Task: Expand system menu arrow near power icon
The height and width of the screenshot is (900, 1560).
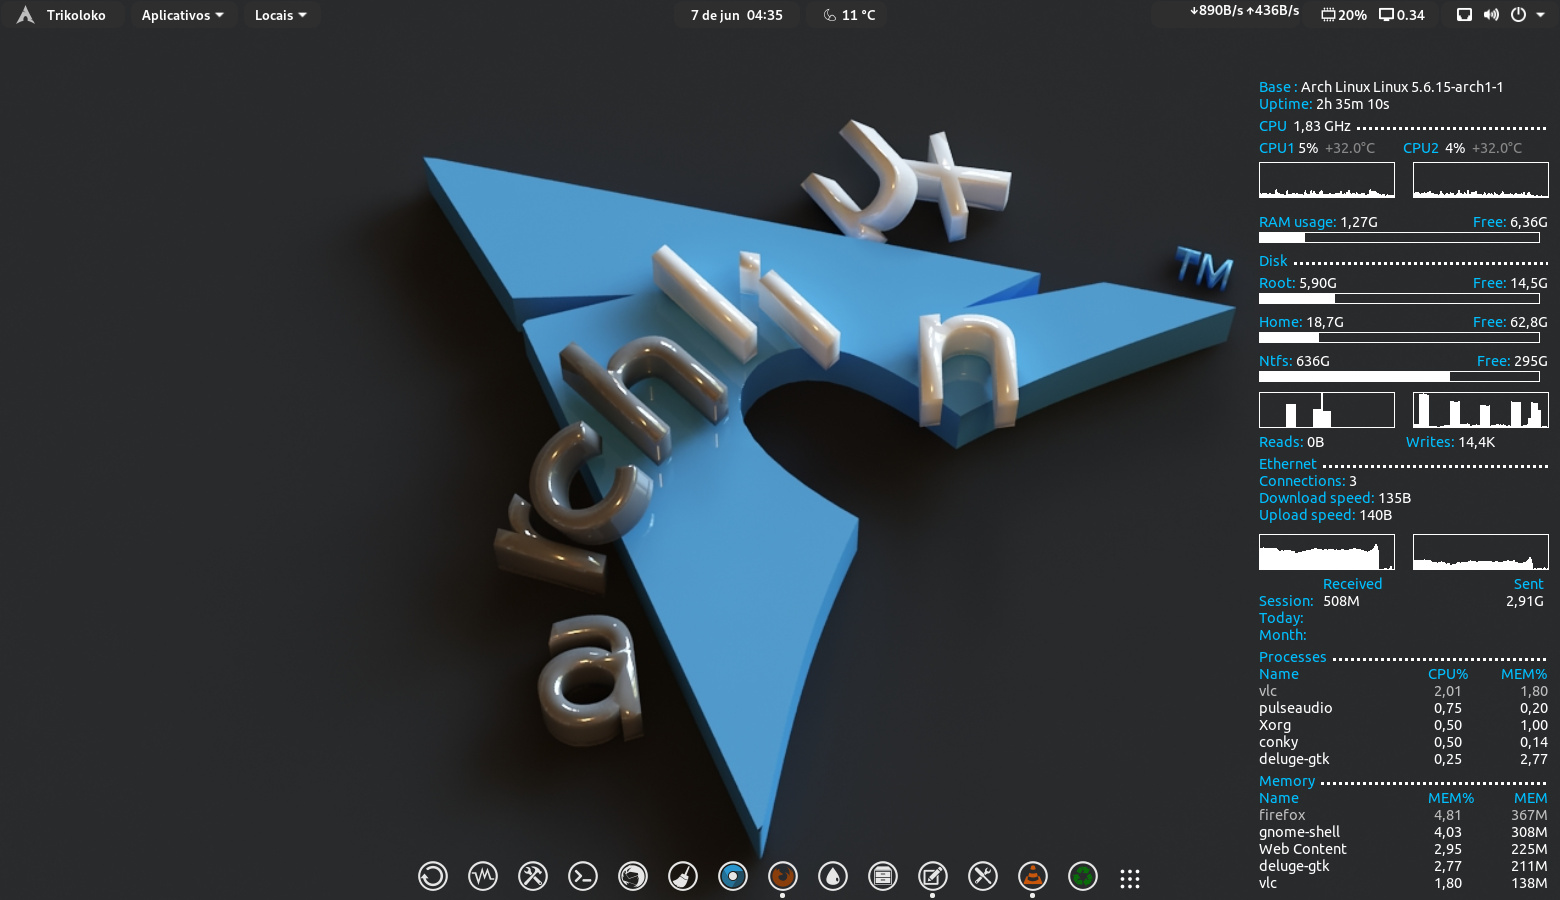Action: (x=1540, y=15)
